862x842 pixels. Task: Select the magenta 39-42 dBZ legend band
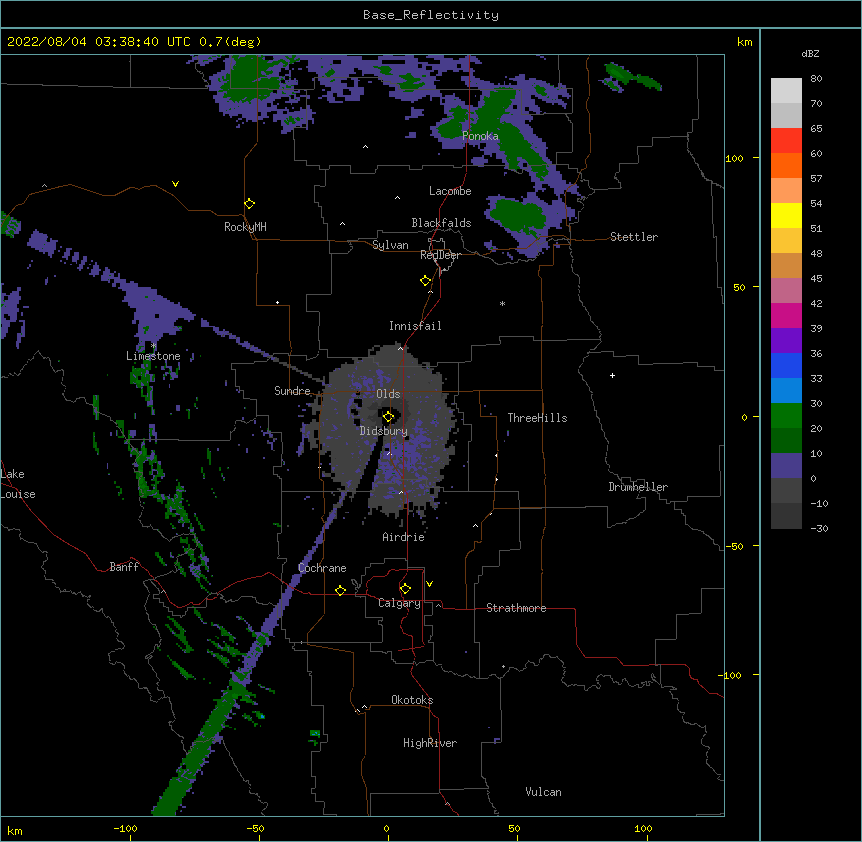point(786,315)
